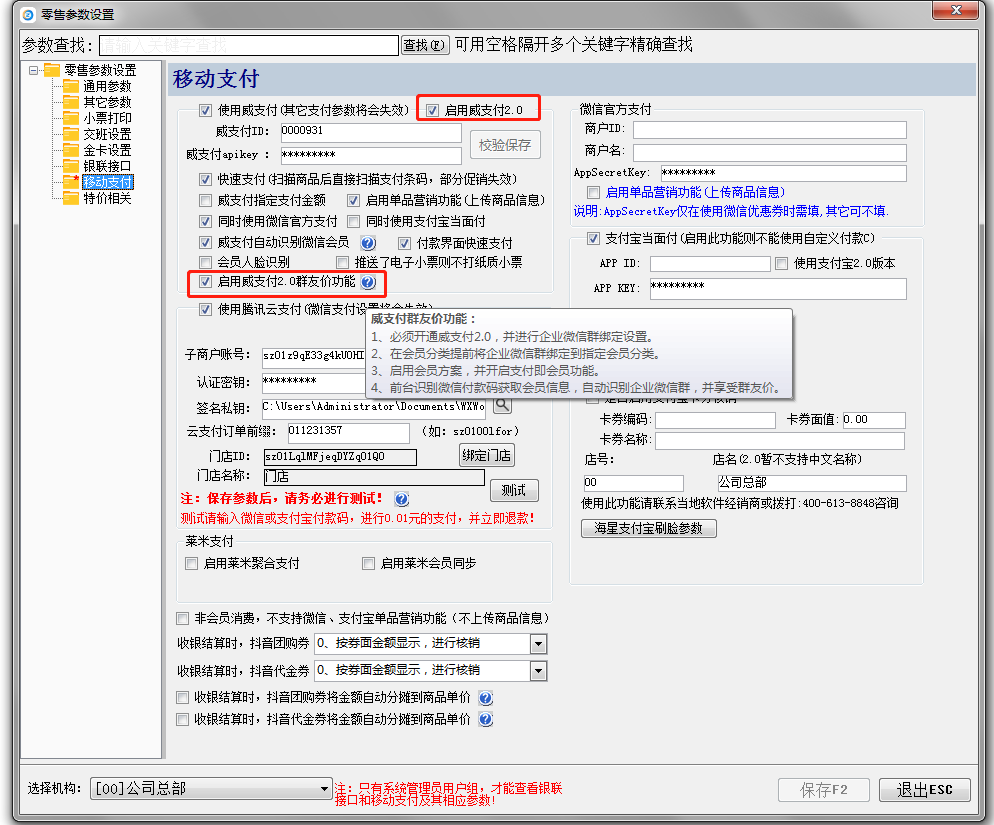Enable 使用支付宝2.0版本 checkbox
Viewport: 994px width, 825px height.
click(782, 263)
